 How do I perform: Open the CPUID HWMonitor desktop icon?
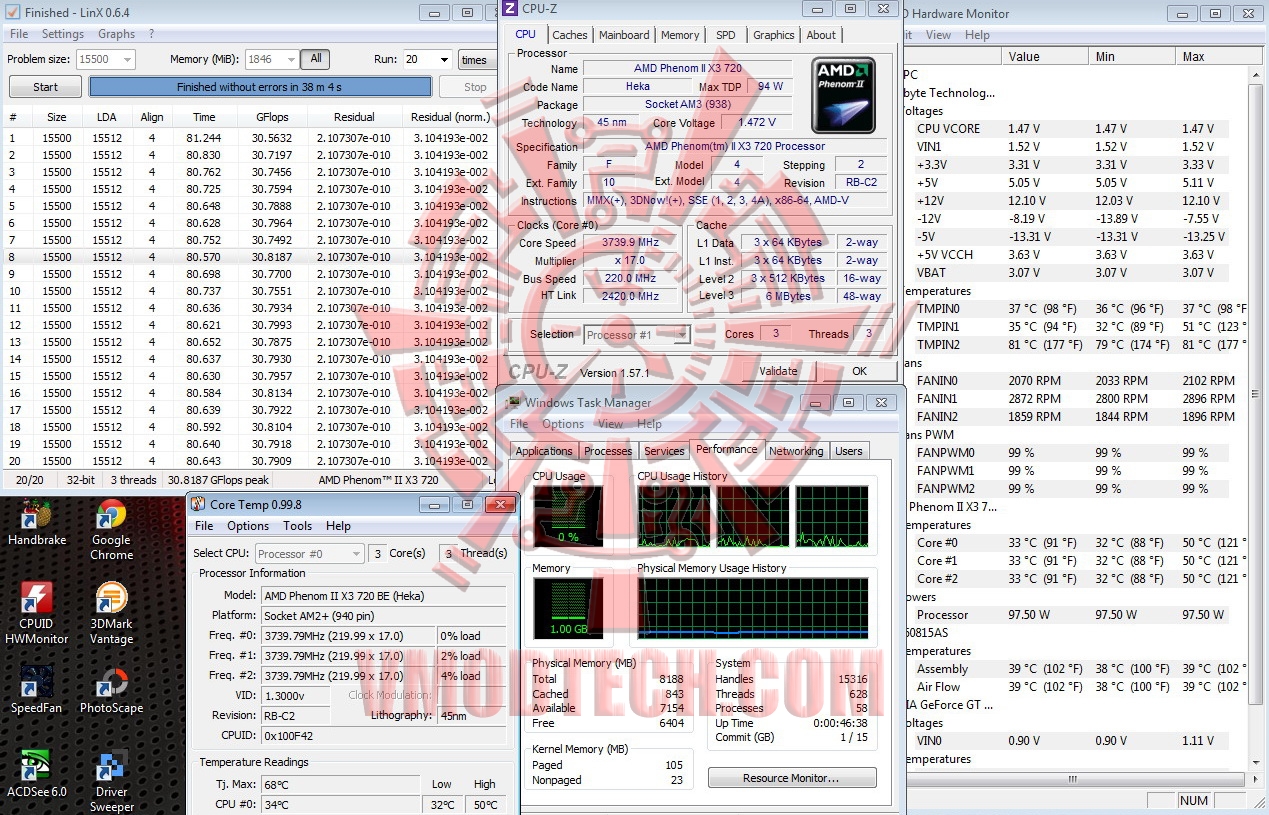(x=37, y=614)
